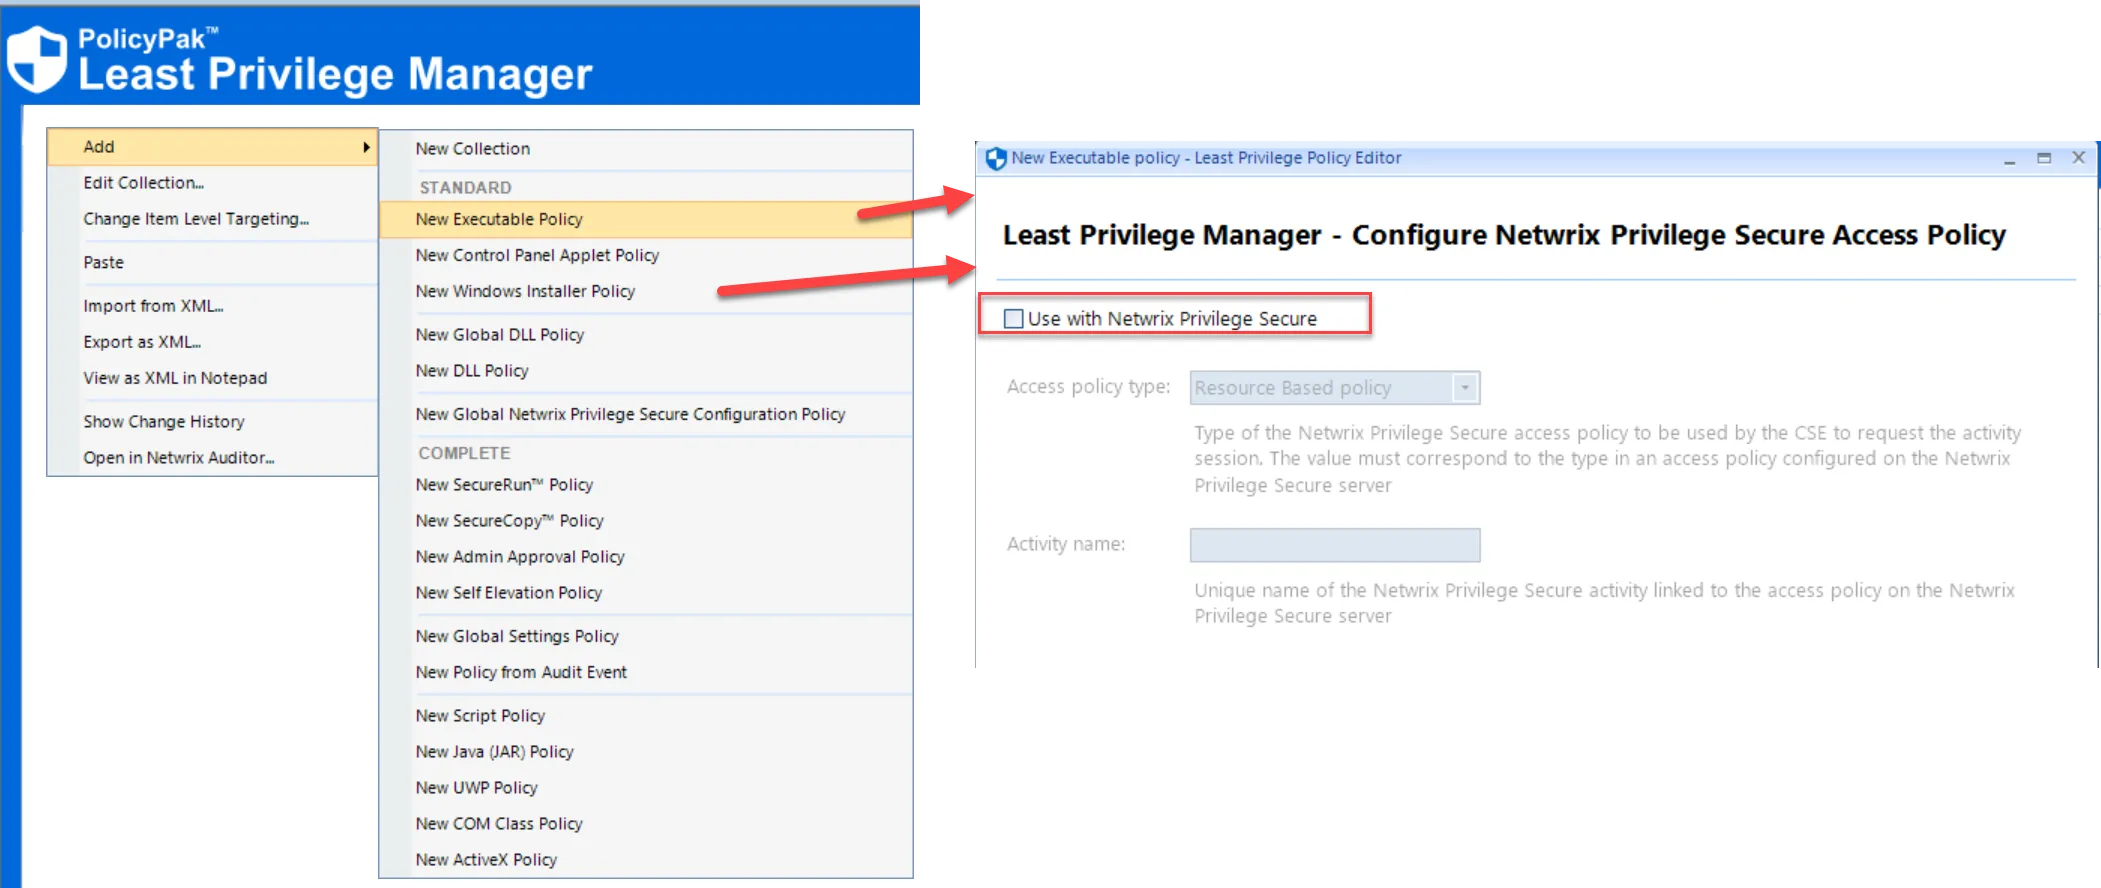Viewport: 2101px width, 888px height.
Task: Select New Executable Policy
Action: tap(646, 219)
